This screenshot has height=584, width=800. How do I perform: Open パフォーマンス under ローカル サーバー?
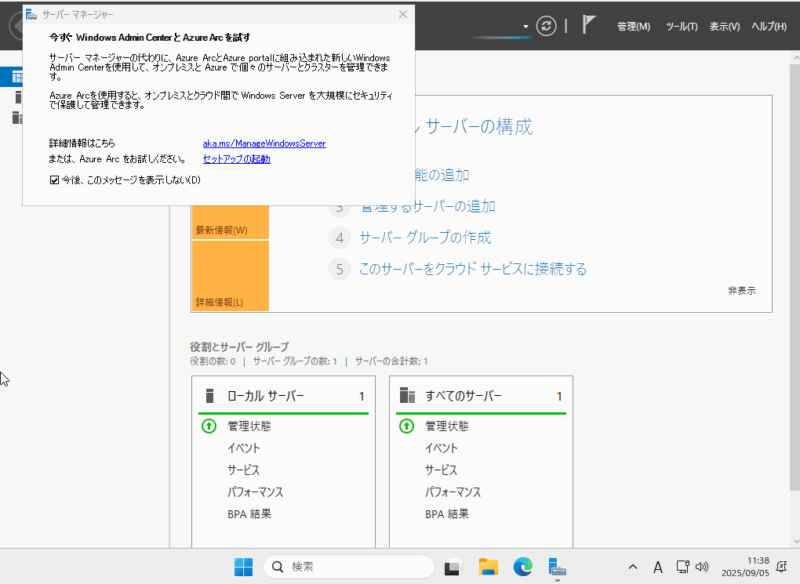click(255, 492)
